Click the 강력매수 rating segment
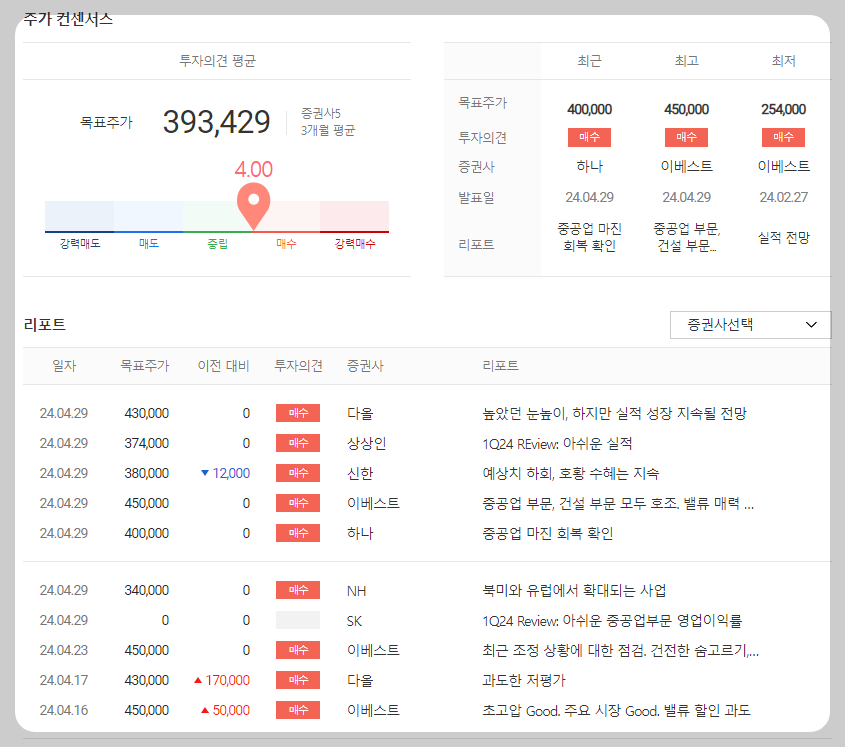 [355, 217]
